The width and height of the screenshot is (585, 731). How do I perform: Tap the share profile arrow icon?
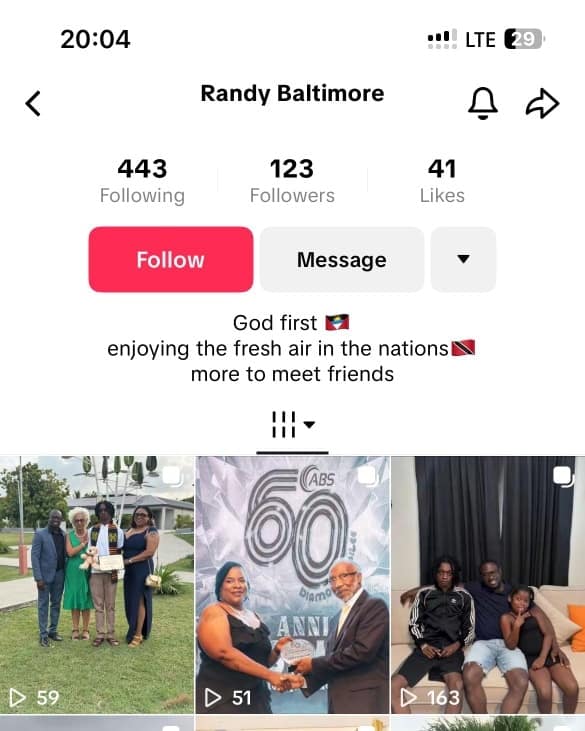(x=543, y=103)
